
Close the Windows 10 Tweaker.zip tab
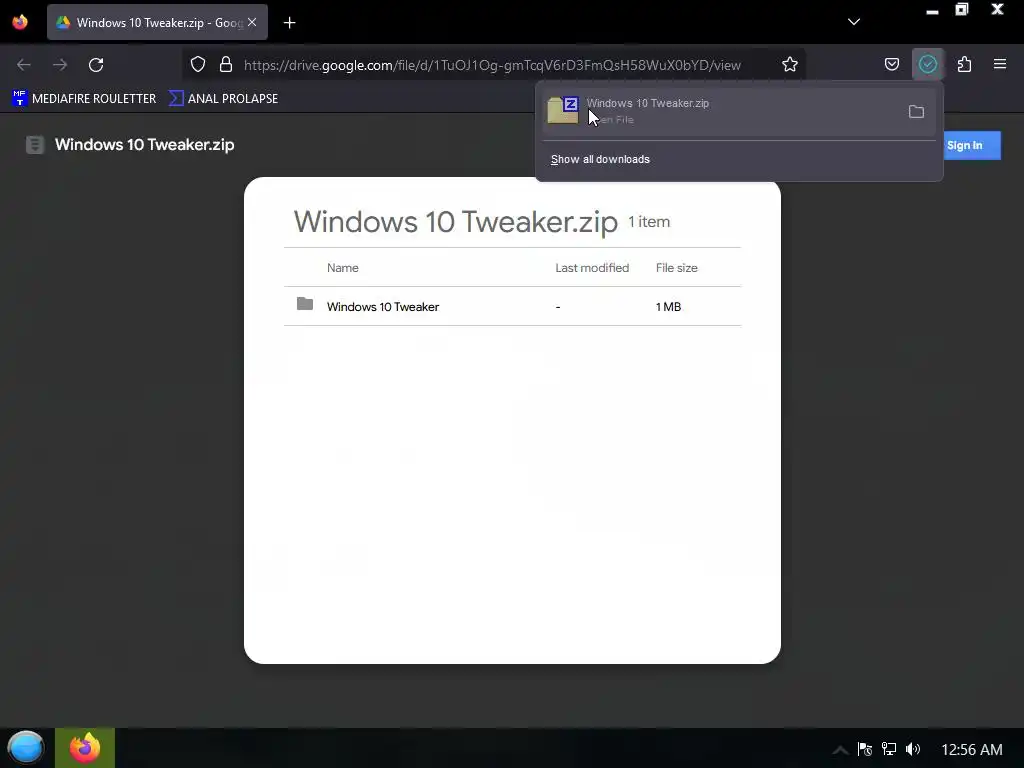tap(252, 22)
